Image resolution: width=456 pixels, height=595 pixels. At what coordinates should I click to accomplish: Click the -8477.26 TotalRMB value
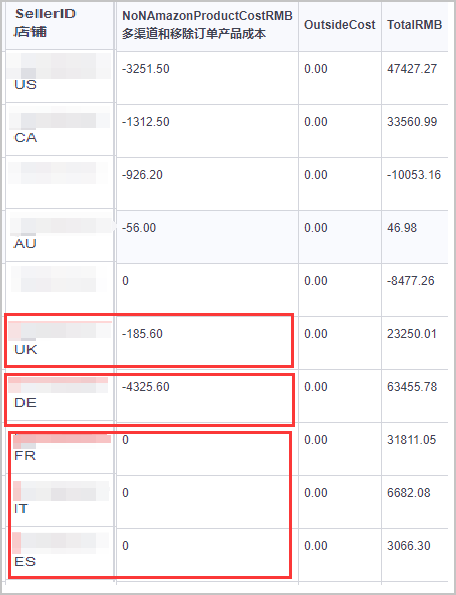[410, 281]
